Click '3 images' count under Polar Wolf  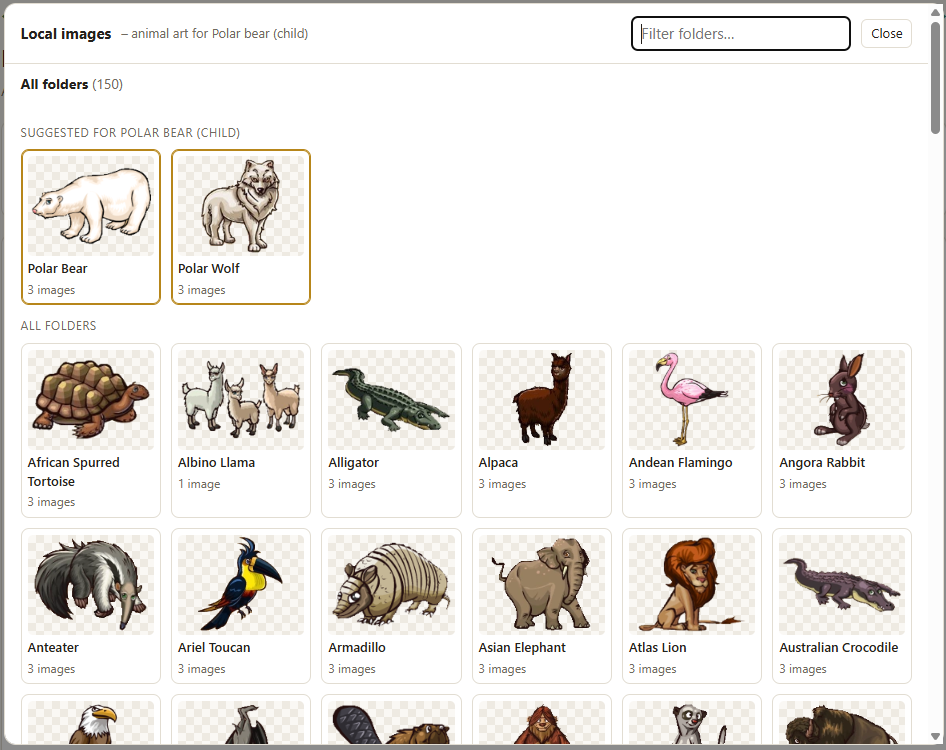point(202,290)
